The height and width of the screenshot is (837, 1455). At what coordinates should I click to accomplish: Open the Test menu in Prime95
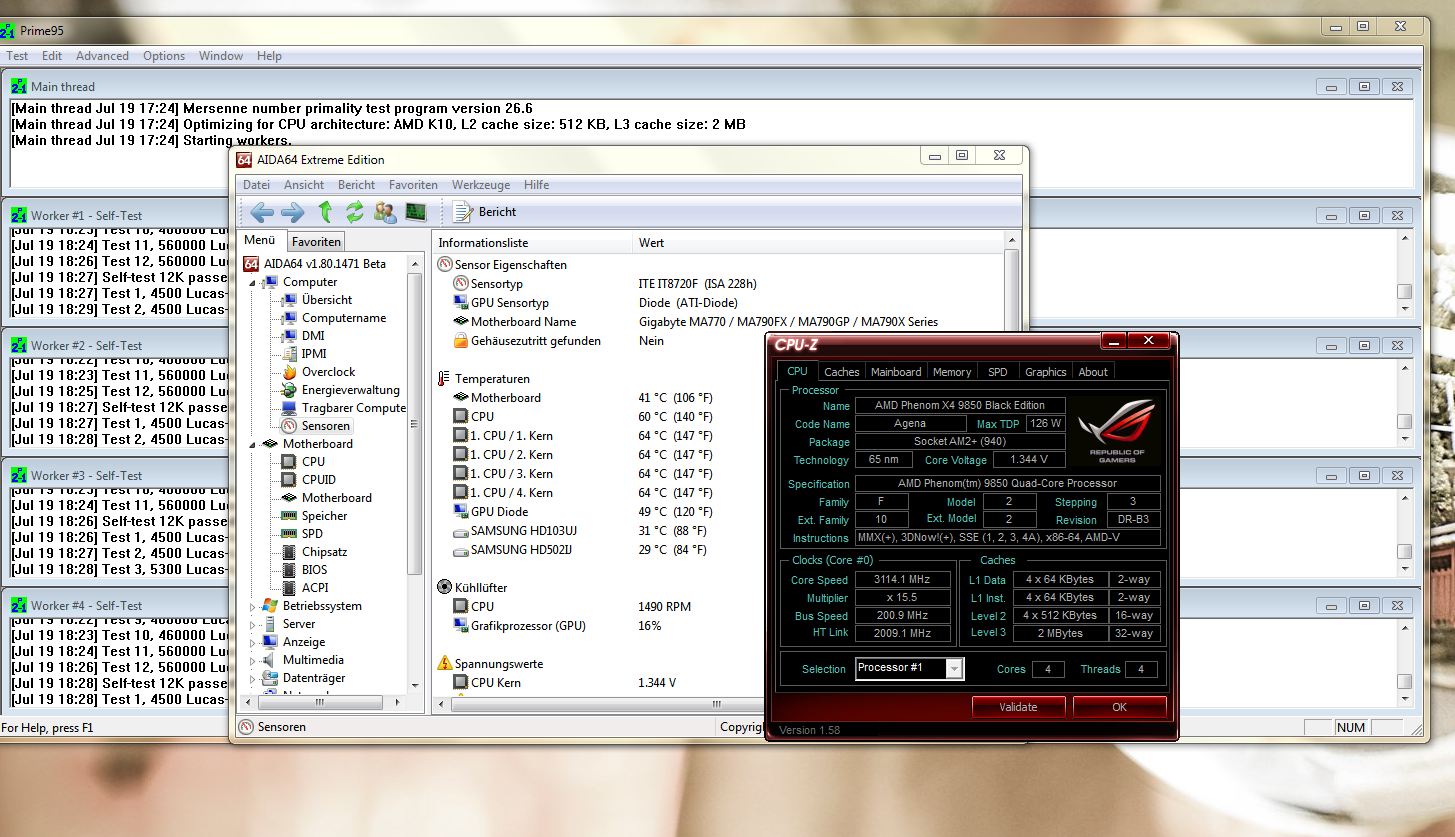pos(17,56)
